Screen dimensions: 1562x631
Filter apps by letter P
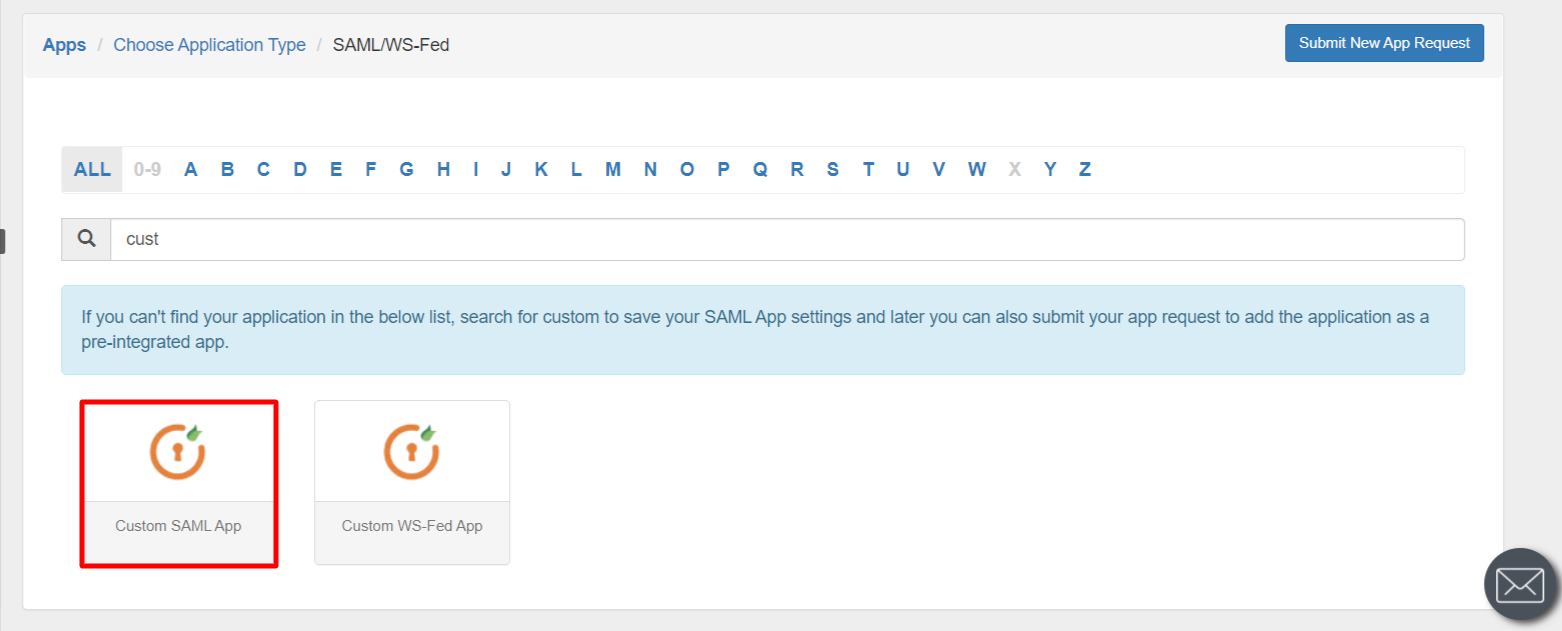[723, 169]
